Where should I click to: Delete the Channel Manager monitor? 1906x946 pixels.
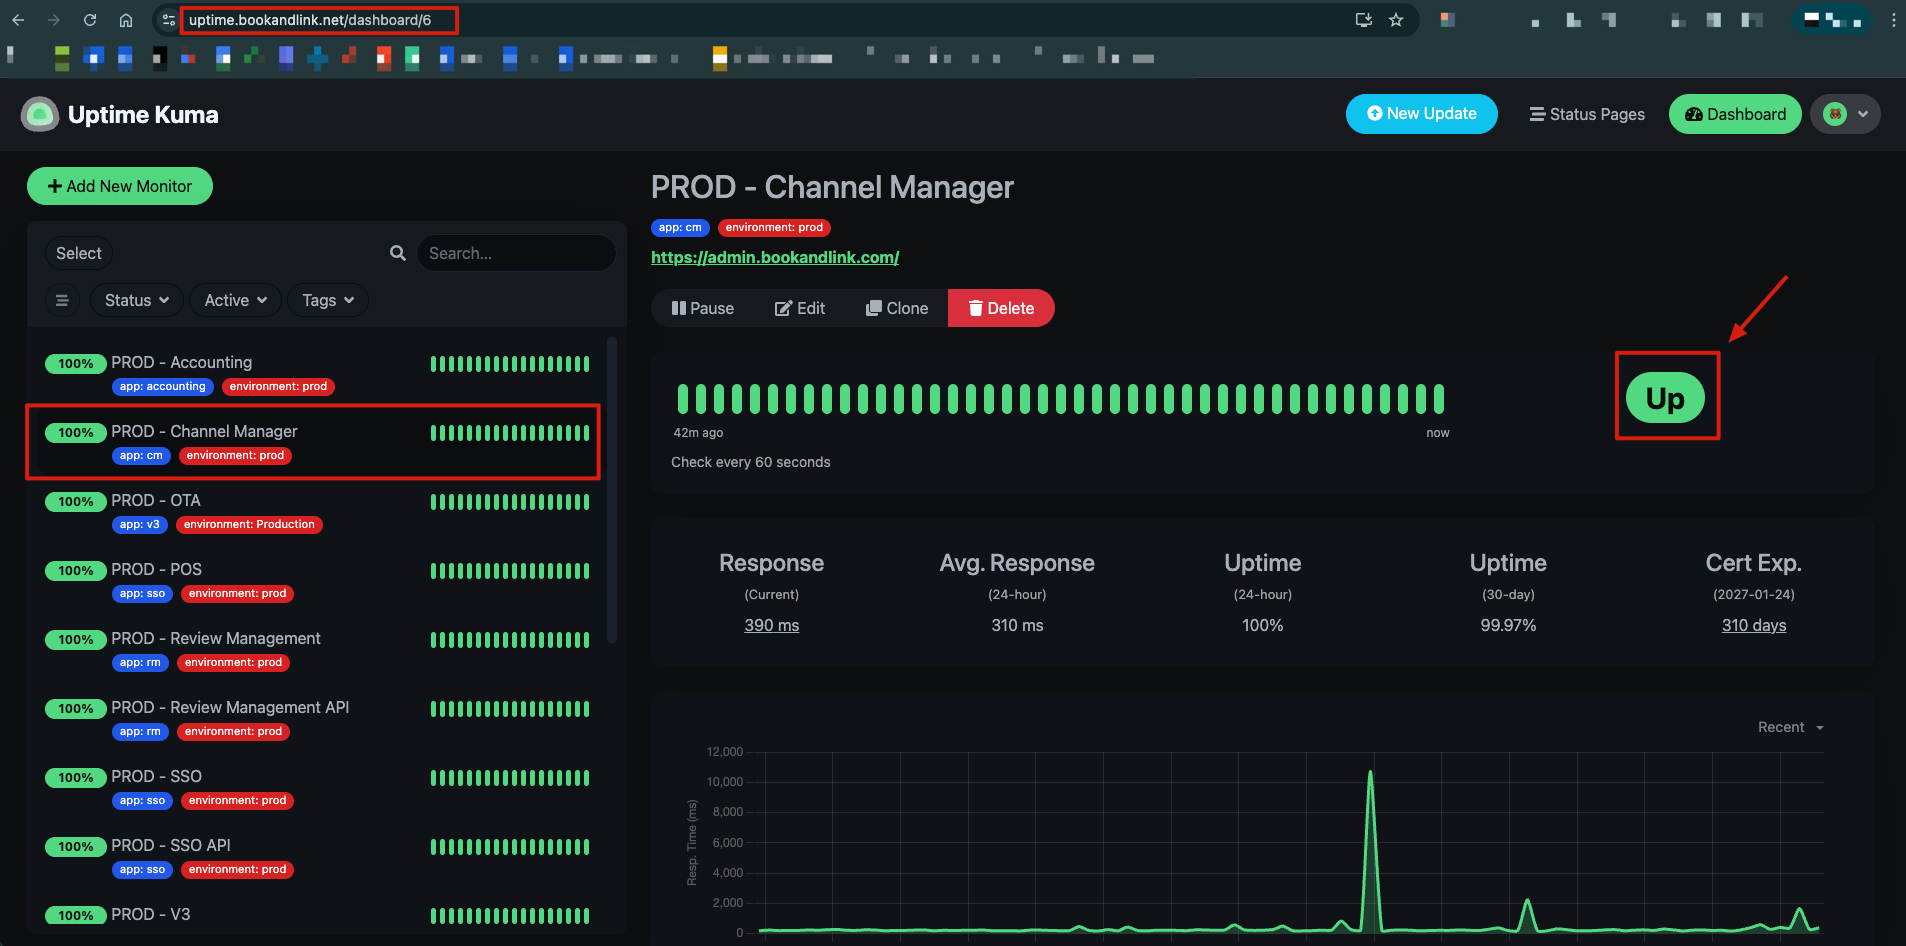click(x=1001, y=308)
